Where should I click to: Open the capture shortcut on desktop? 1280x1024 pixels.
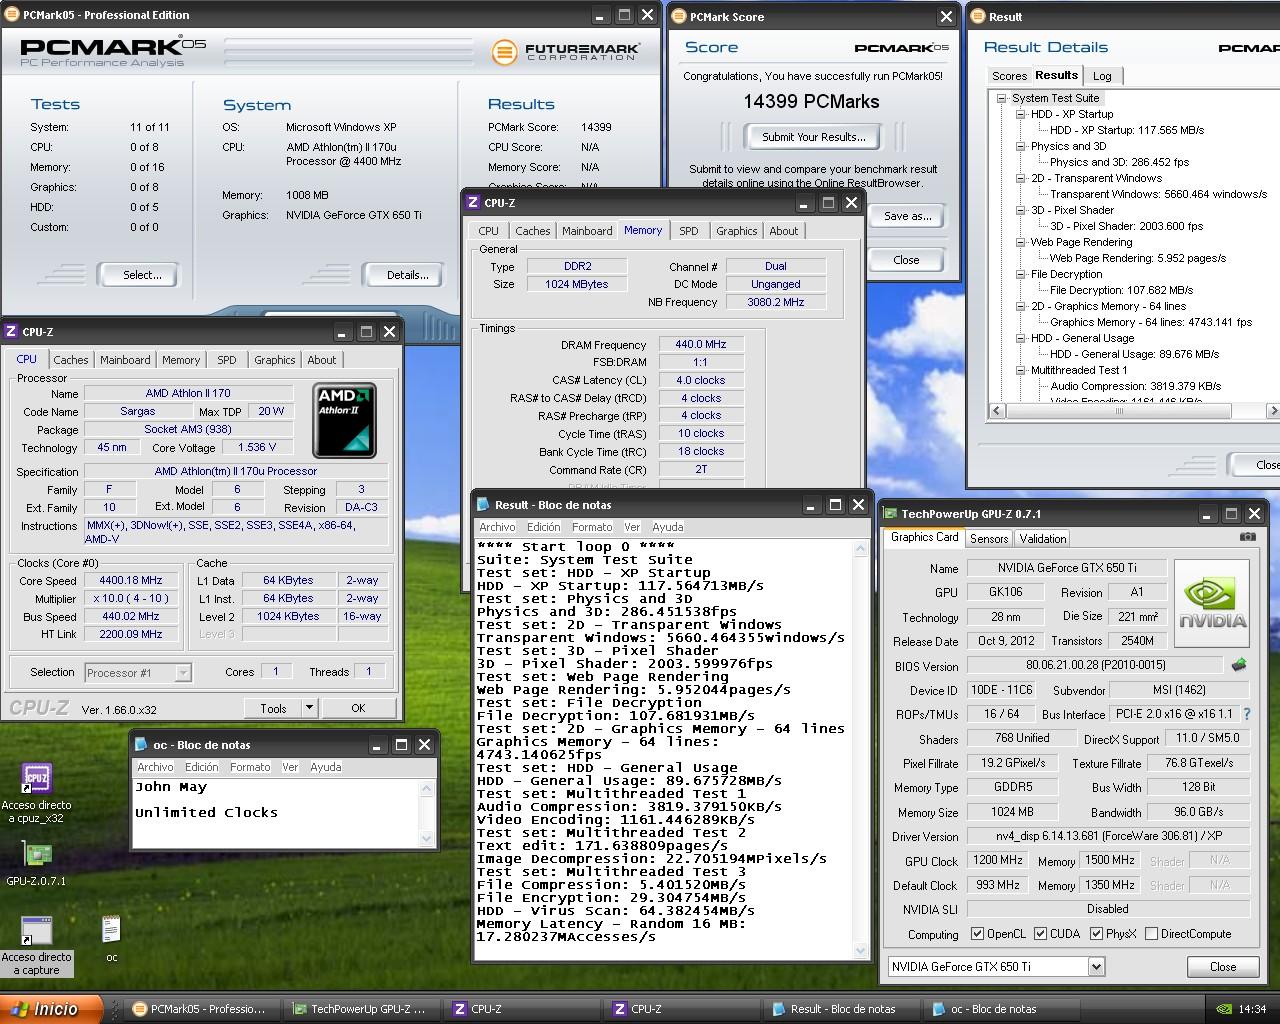36,932
